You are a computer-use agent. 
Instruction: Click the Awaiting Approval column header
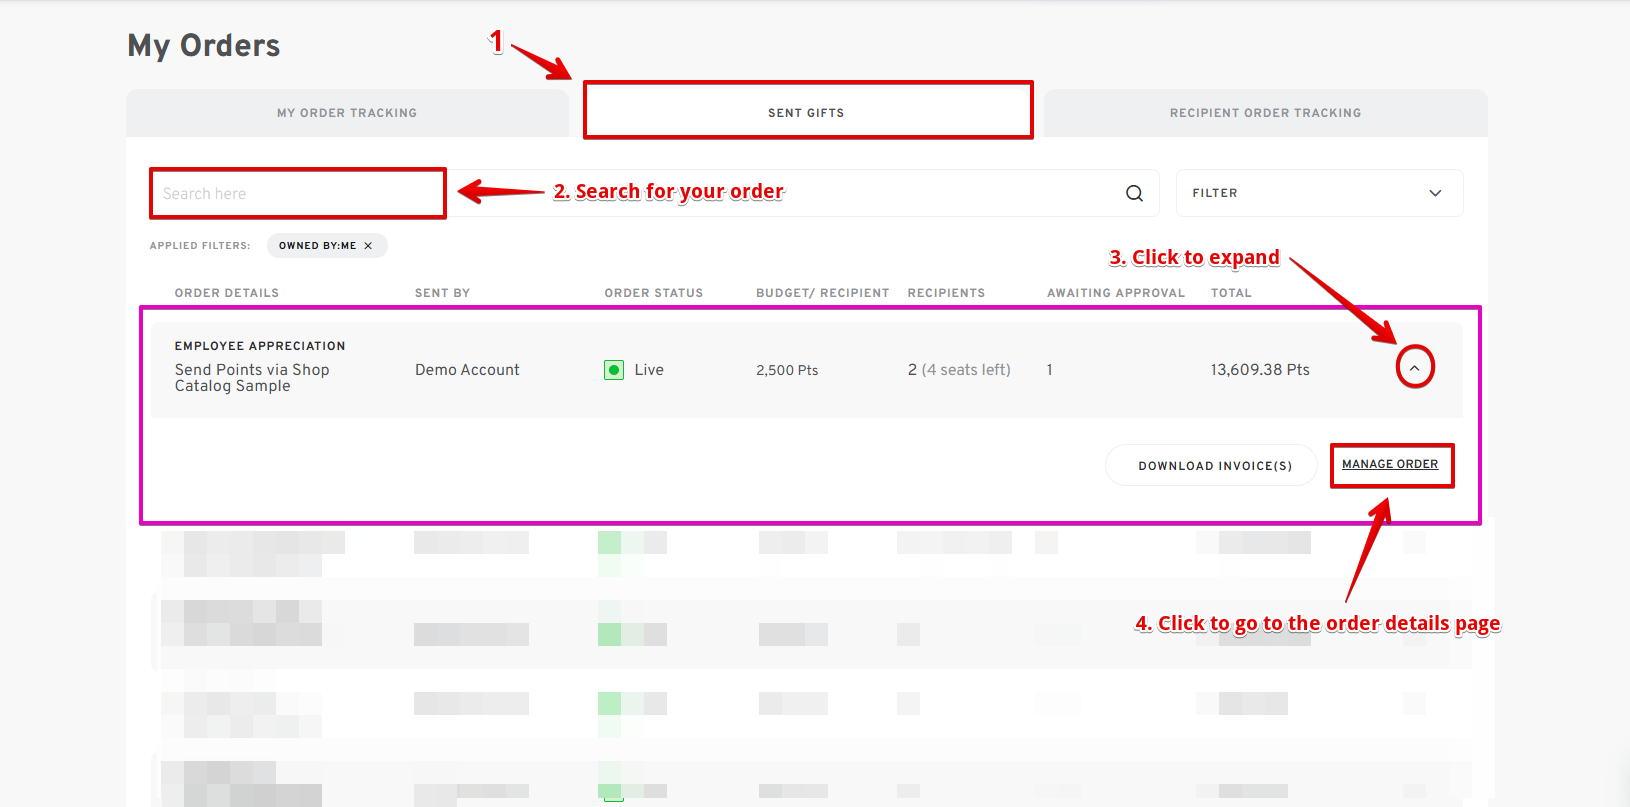[1115, 293]
